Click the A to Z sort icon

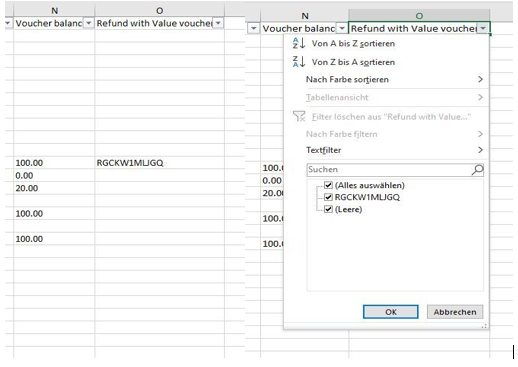click(299, 43)
